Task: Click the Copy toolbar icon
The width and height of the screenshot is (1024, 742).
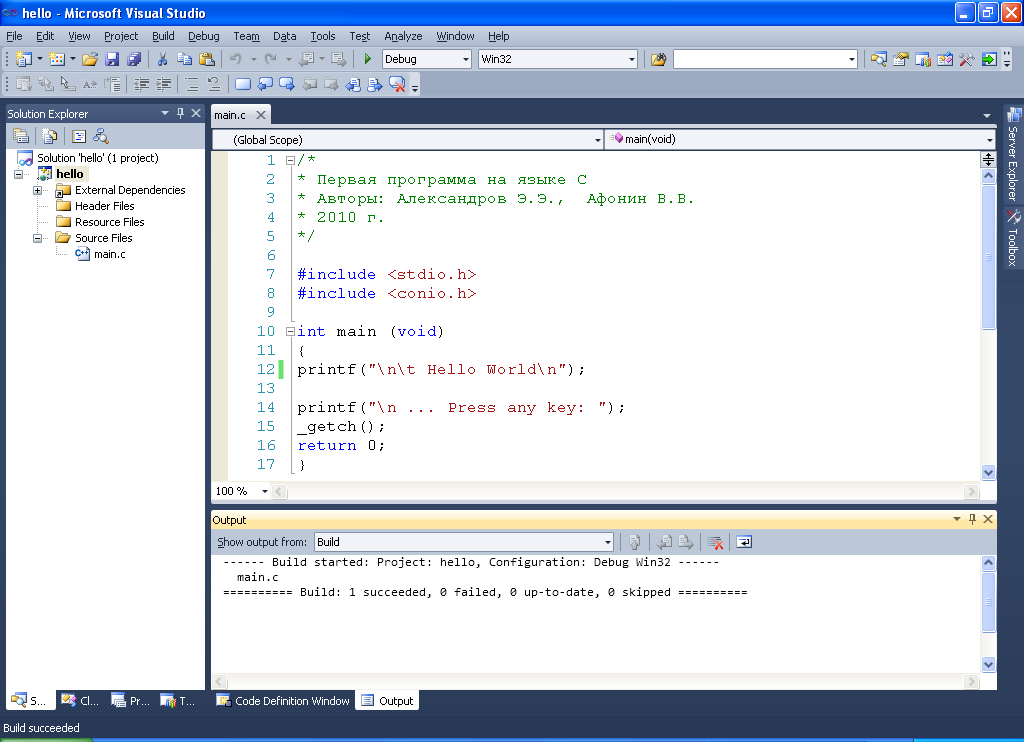Action: pyautogui.click(x=185, y=59)
